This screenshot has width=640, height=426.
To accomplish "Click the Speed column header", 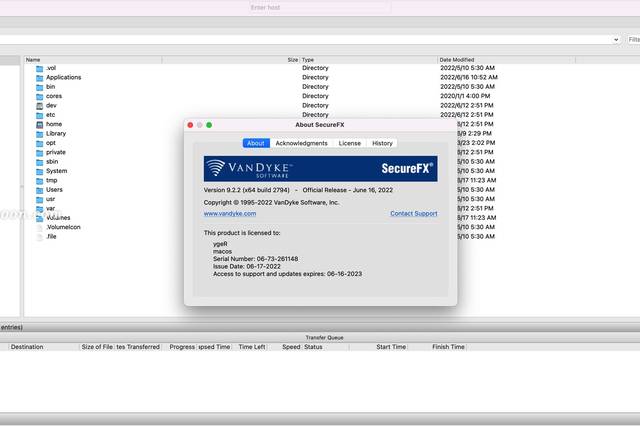I will 285,347.
